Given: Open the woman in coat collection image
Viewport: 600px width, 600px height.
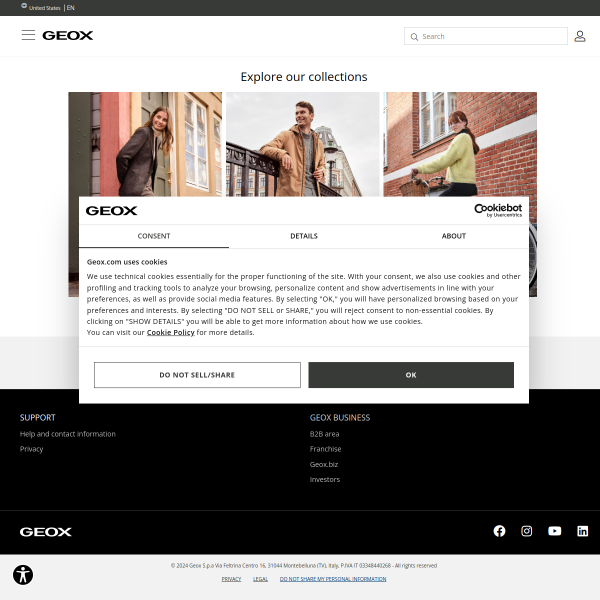Looking at the screenshot, I should coord(145,144).
